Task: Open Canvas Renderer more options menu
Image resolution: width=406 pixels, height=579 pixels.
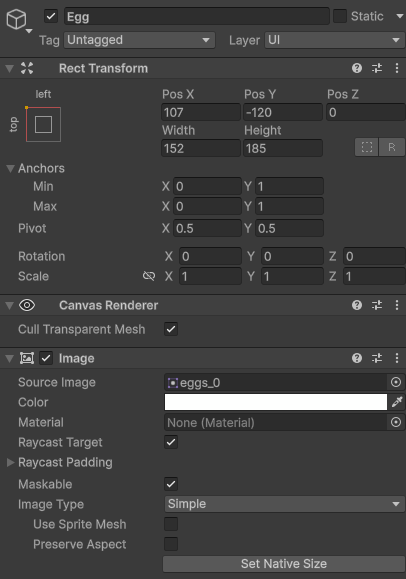Action: pyautogui.click(x=397, y=305)
